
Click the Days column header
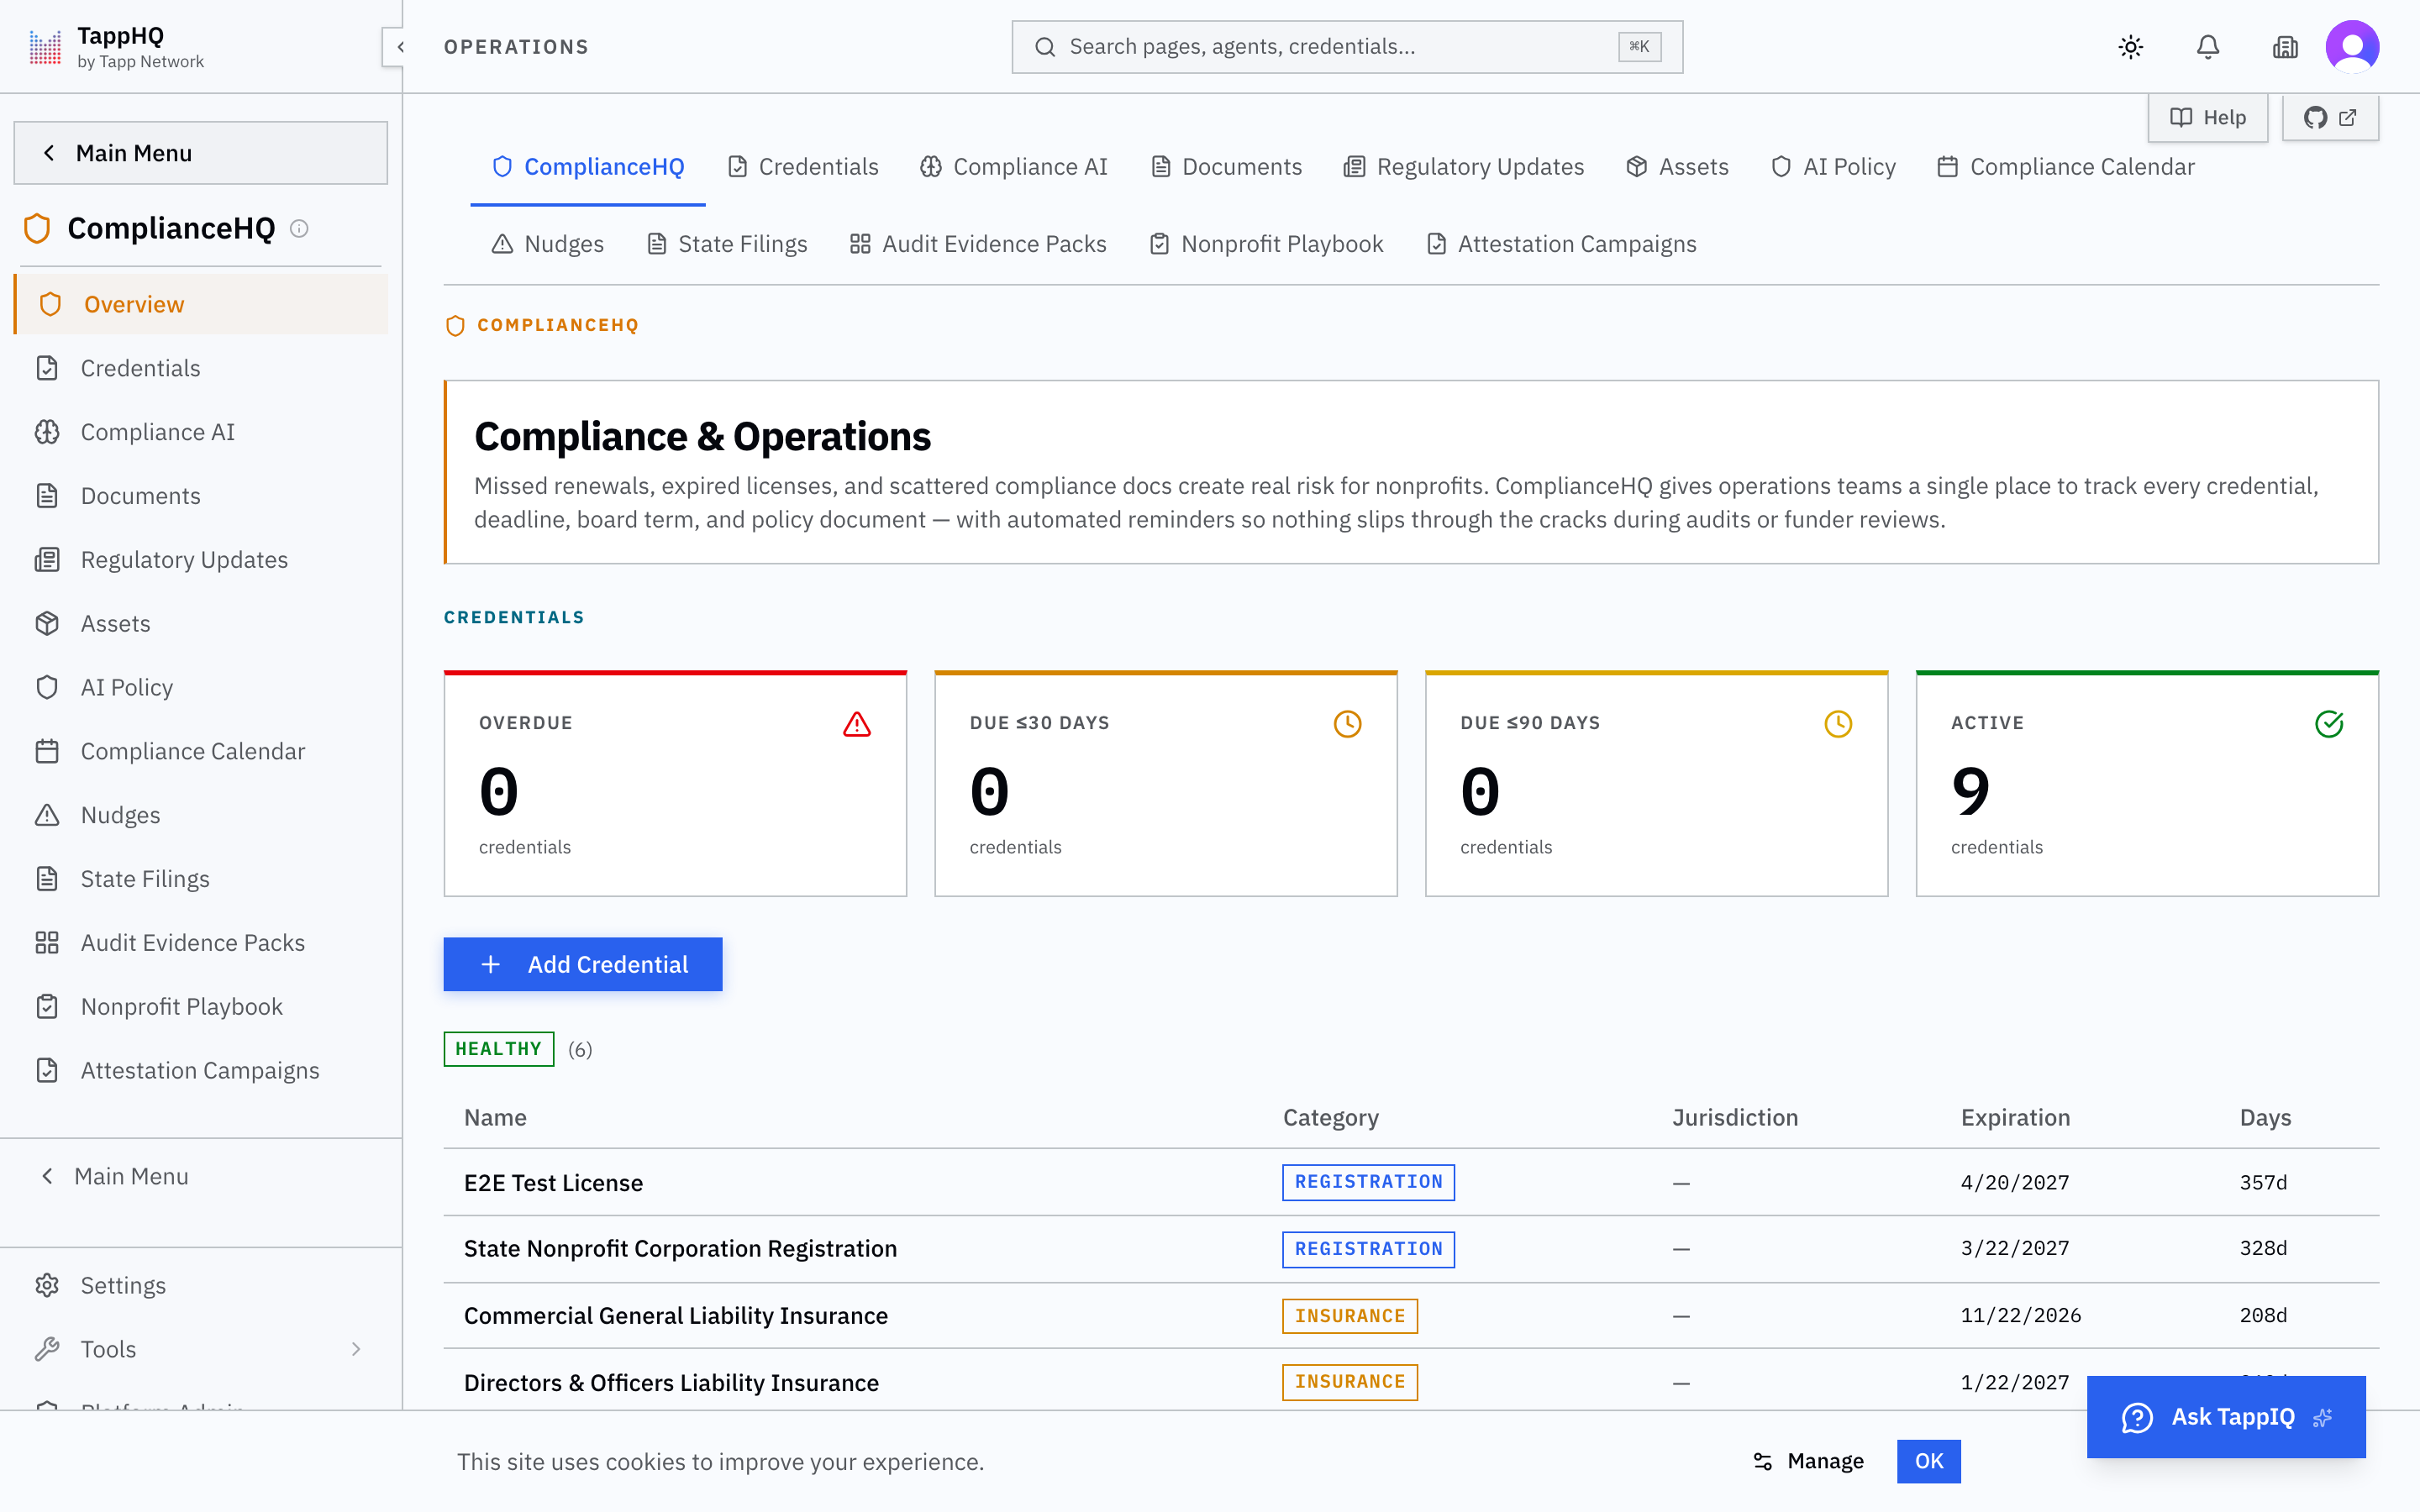[x=2265, y=1117]
